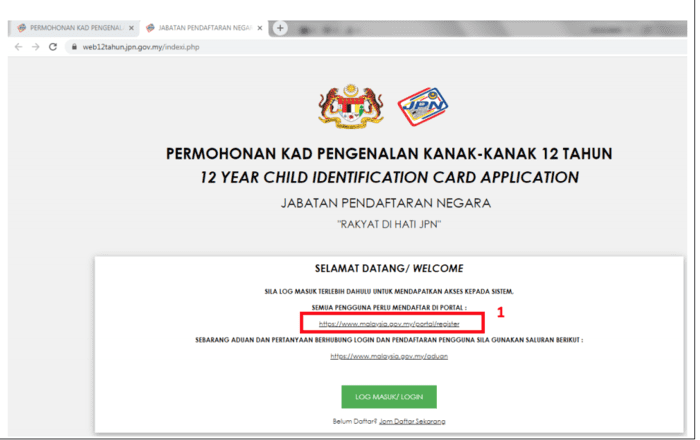The width and height of the screenshot is (700, 440).
Task: Click the Selamat Datang/Welcome heading
Action: [389, 269]
